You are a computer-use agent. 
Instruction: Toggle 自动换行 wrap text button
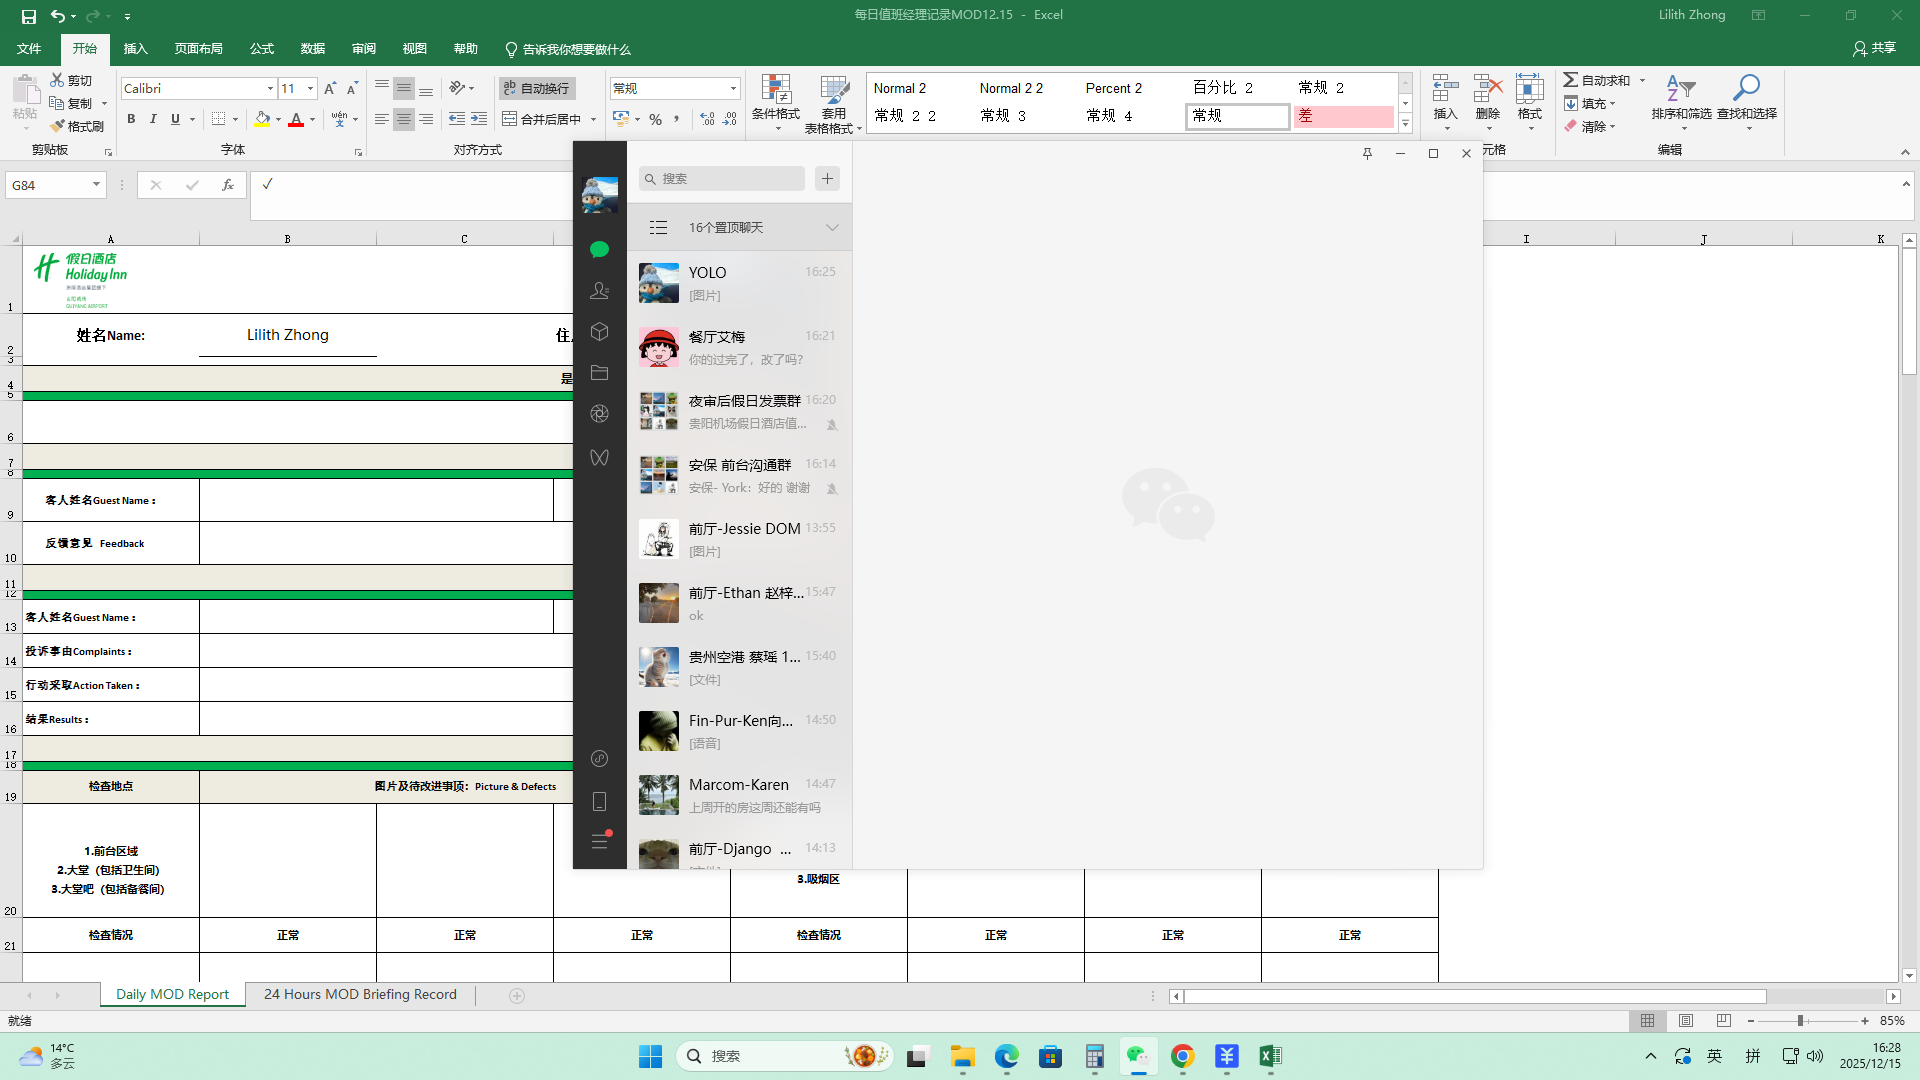(537, 88)
